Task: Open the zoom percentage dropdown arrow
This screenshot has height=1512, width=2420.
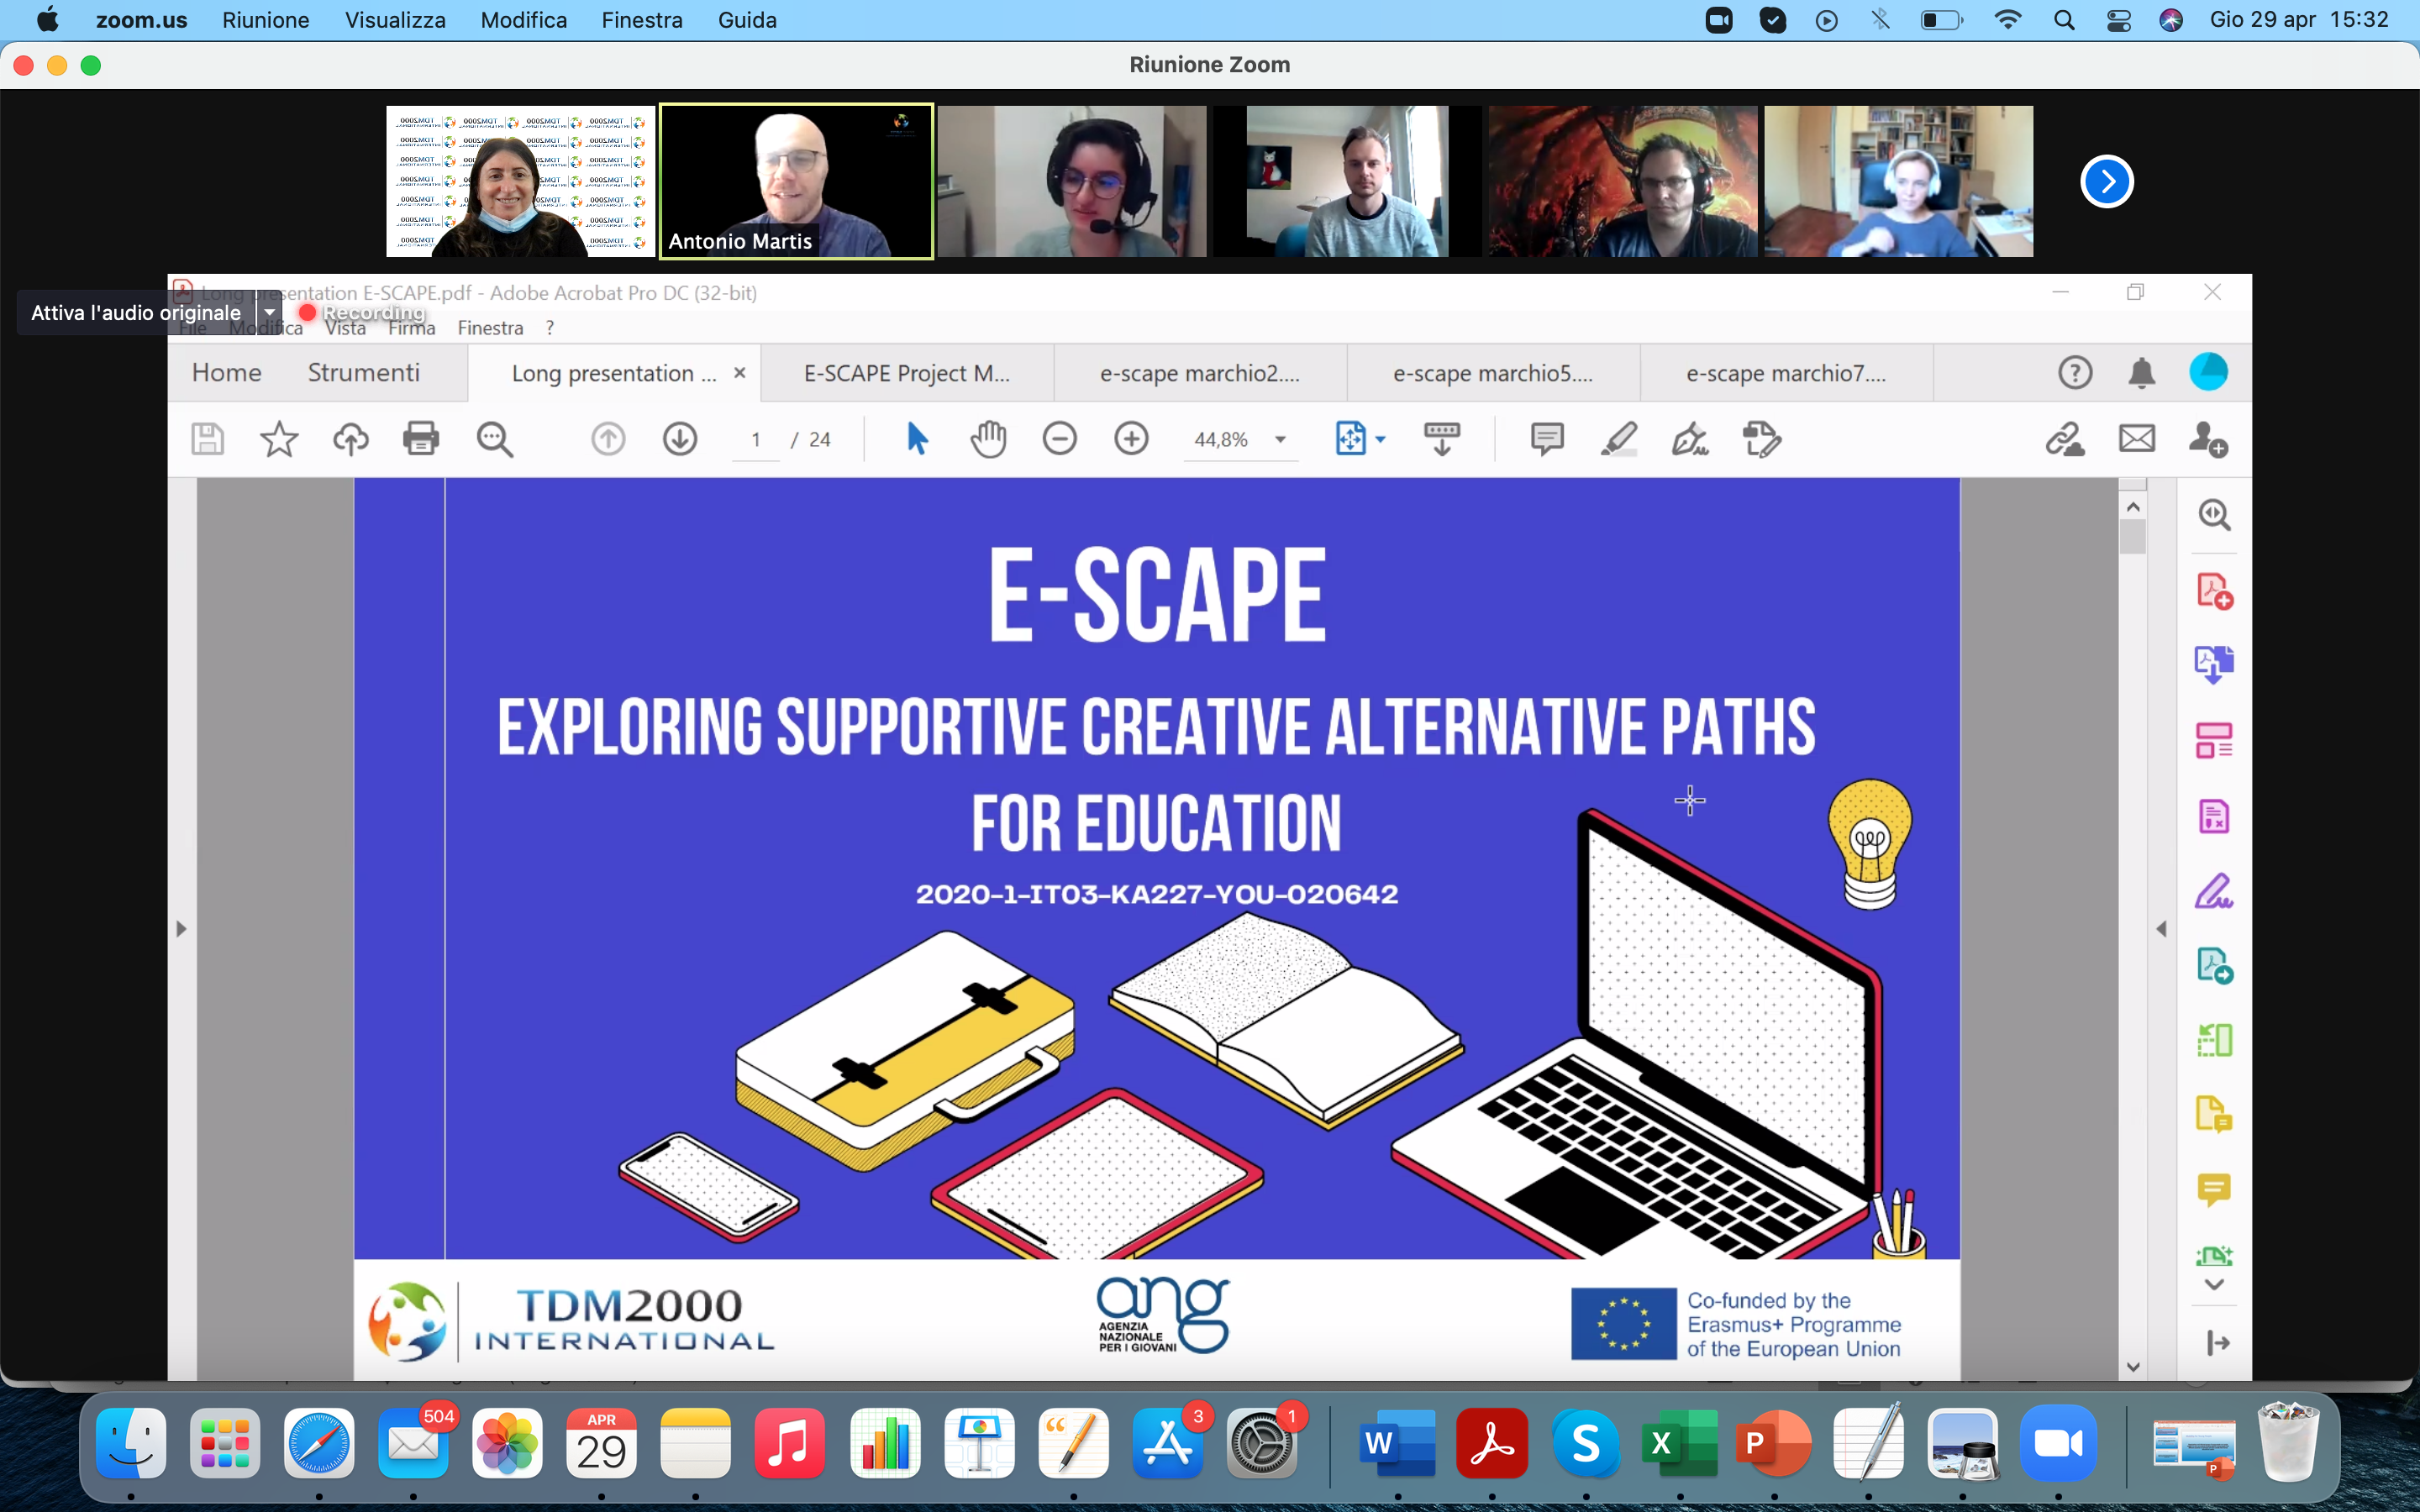Action: 1280,440
